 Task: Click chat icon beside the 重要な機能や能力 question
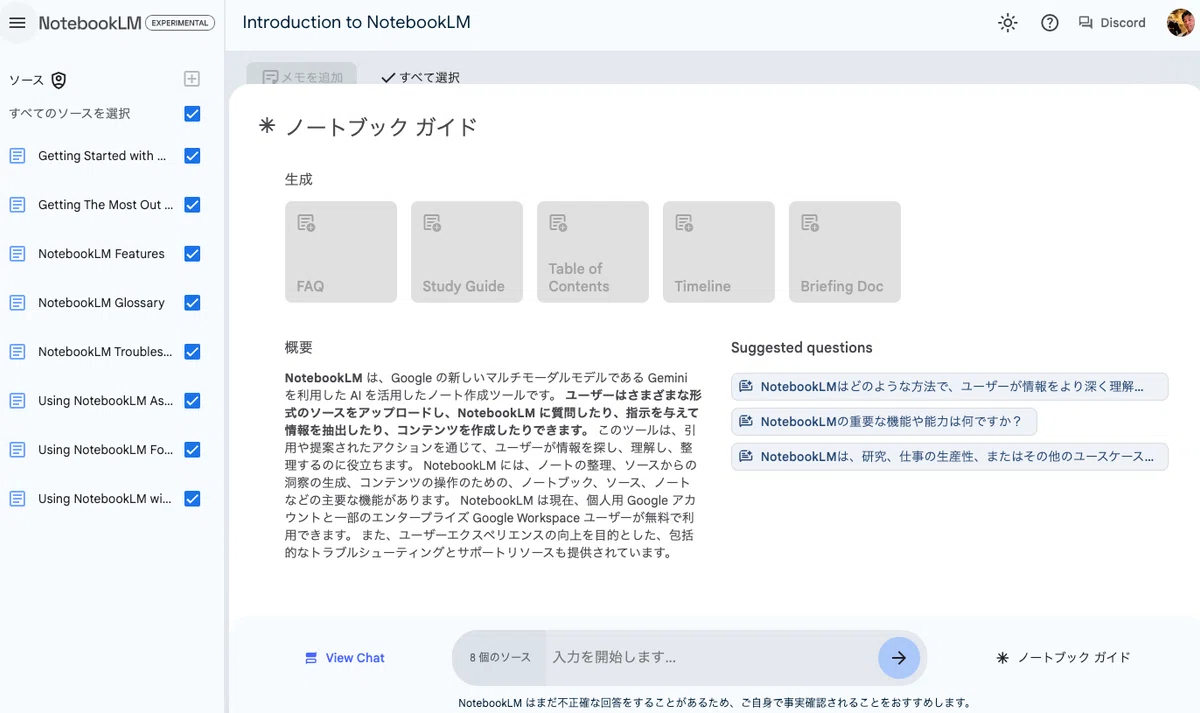[746, 421]
